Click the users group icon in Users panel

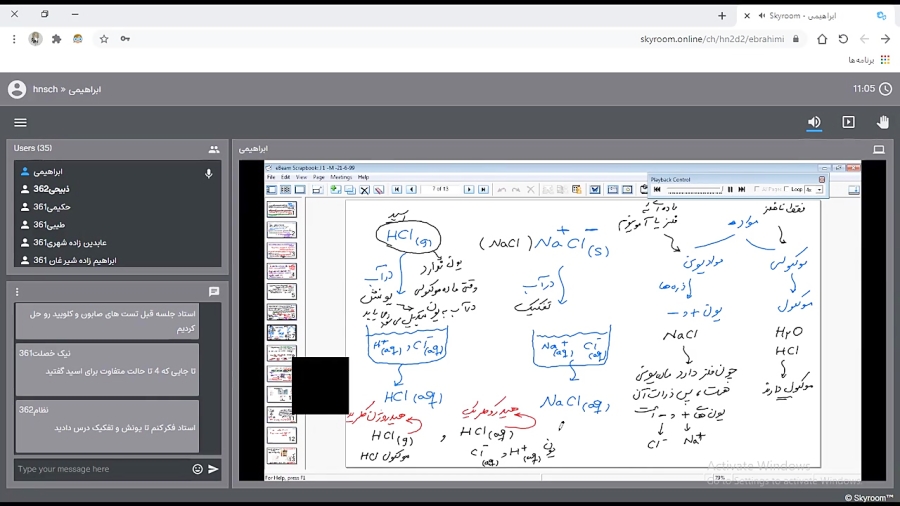click(214, 149)
